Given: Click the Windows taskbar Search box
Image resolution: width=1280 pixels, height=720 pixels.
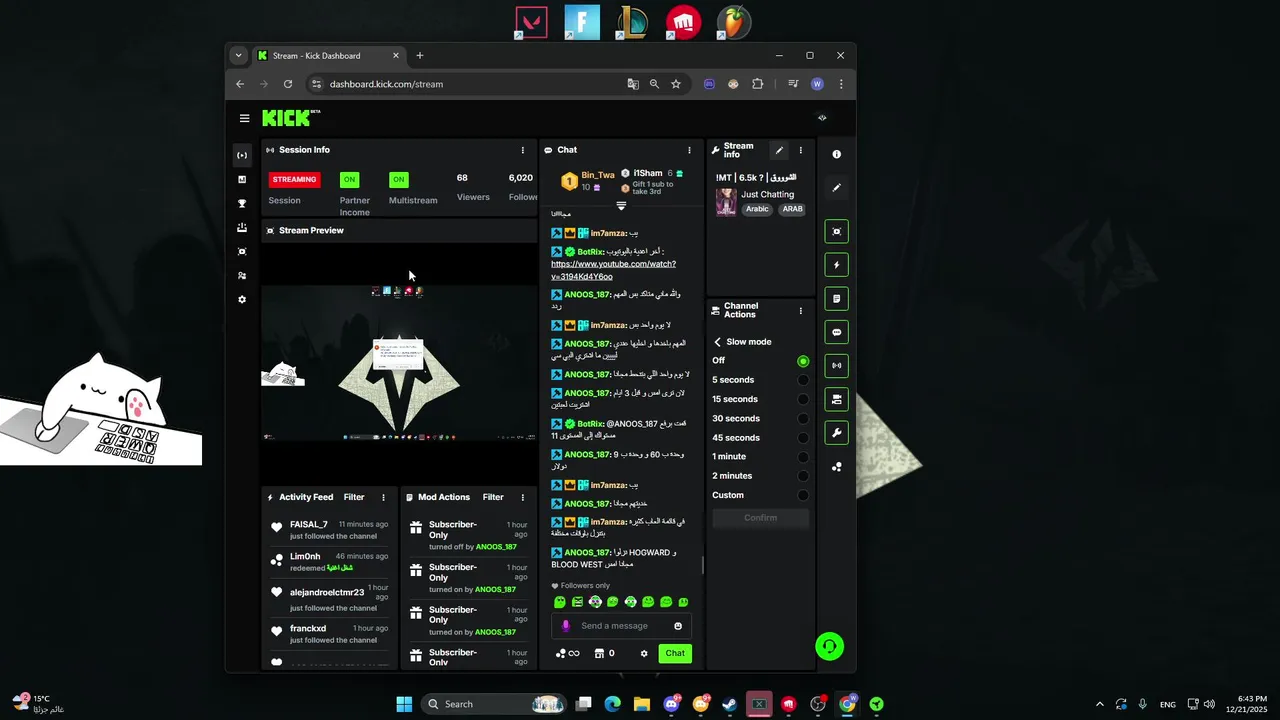Looking at the screenshot, I should (495, 704).
